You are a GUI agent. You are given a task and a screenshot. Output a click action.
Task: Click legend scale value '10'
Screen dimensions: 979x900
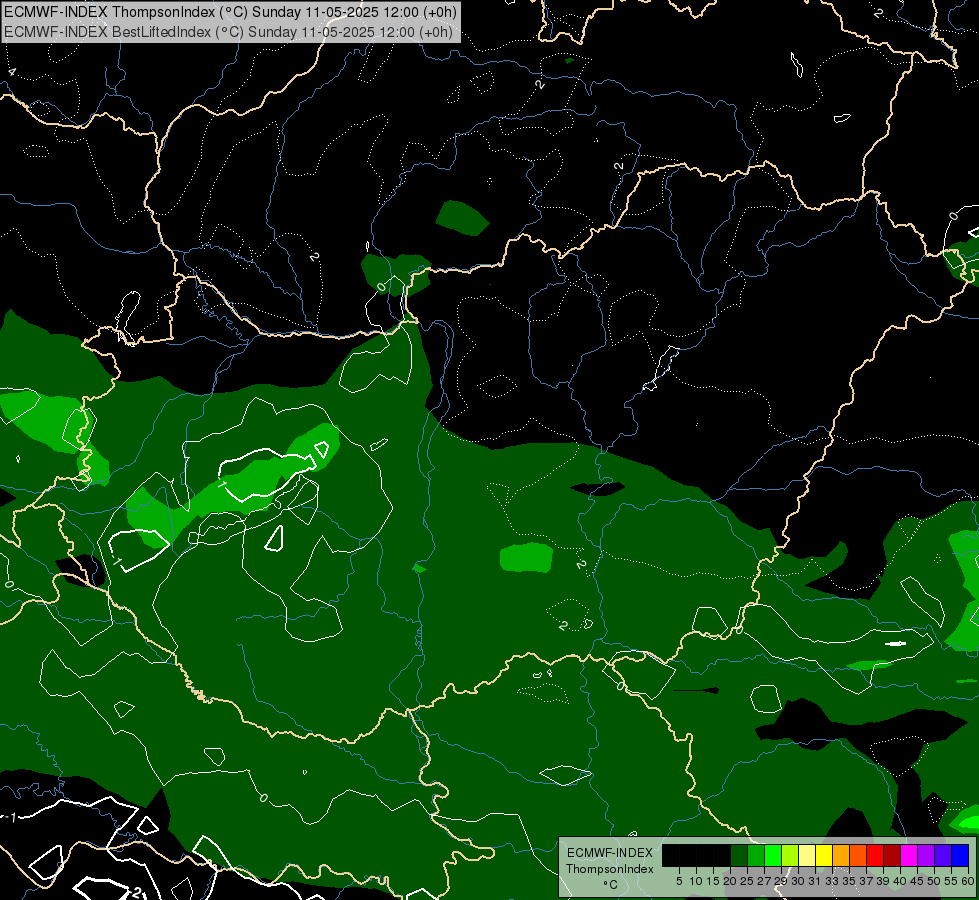pyautogui.click(x=696, y=881)
